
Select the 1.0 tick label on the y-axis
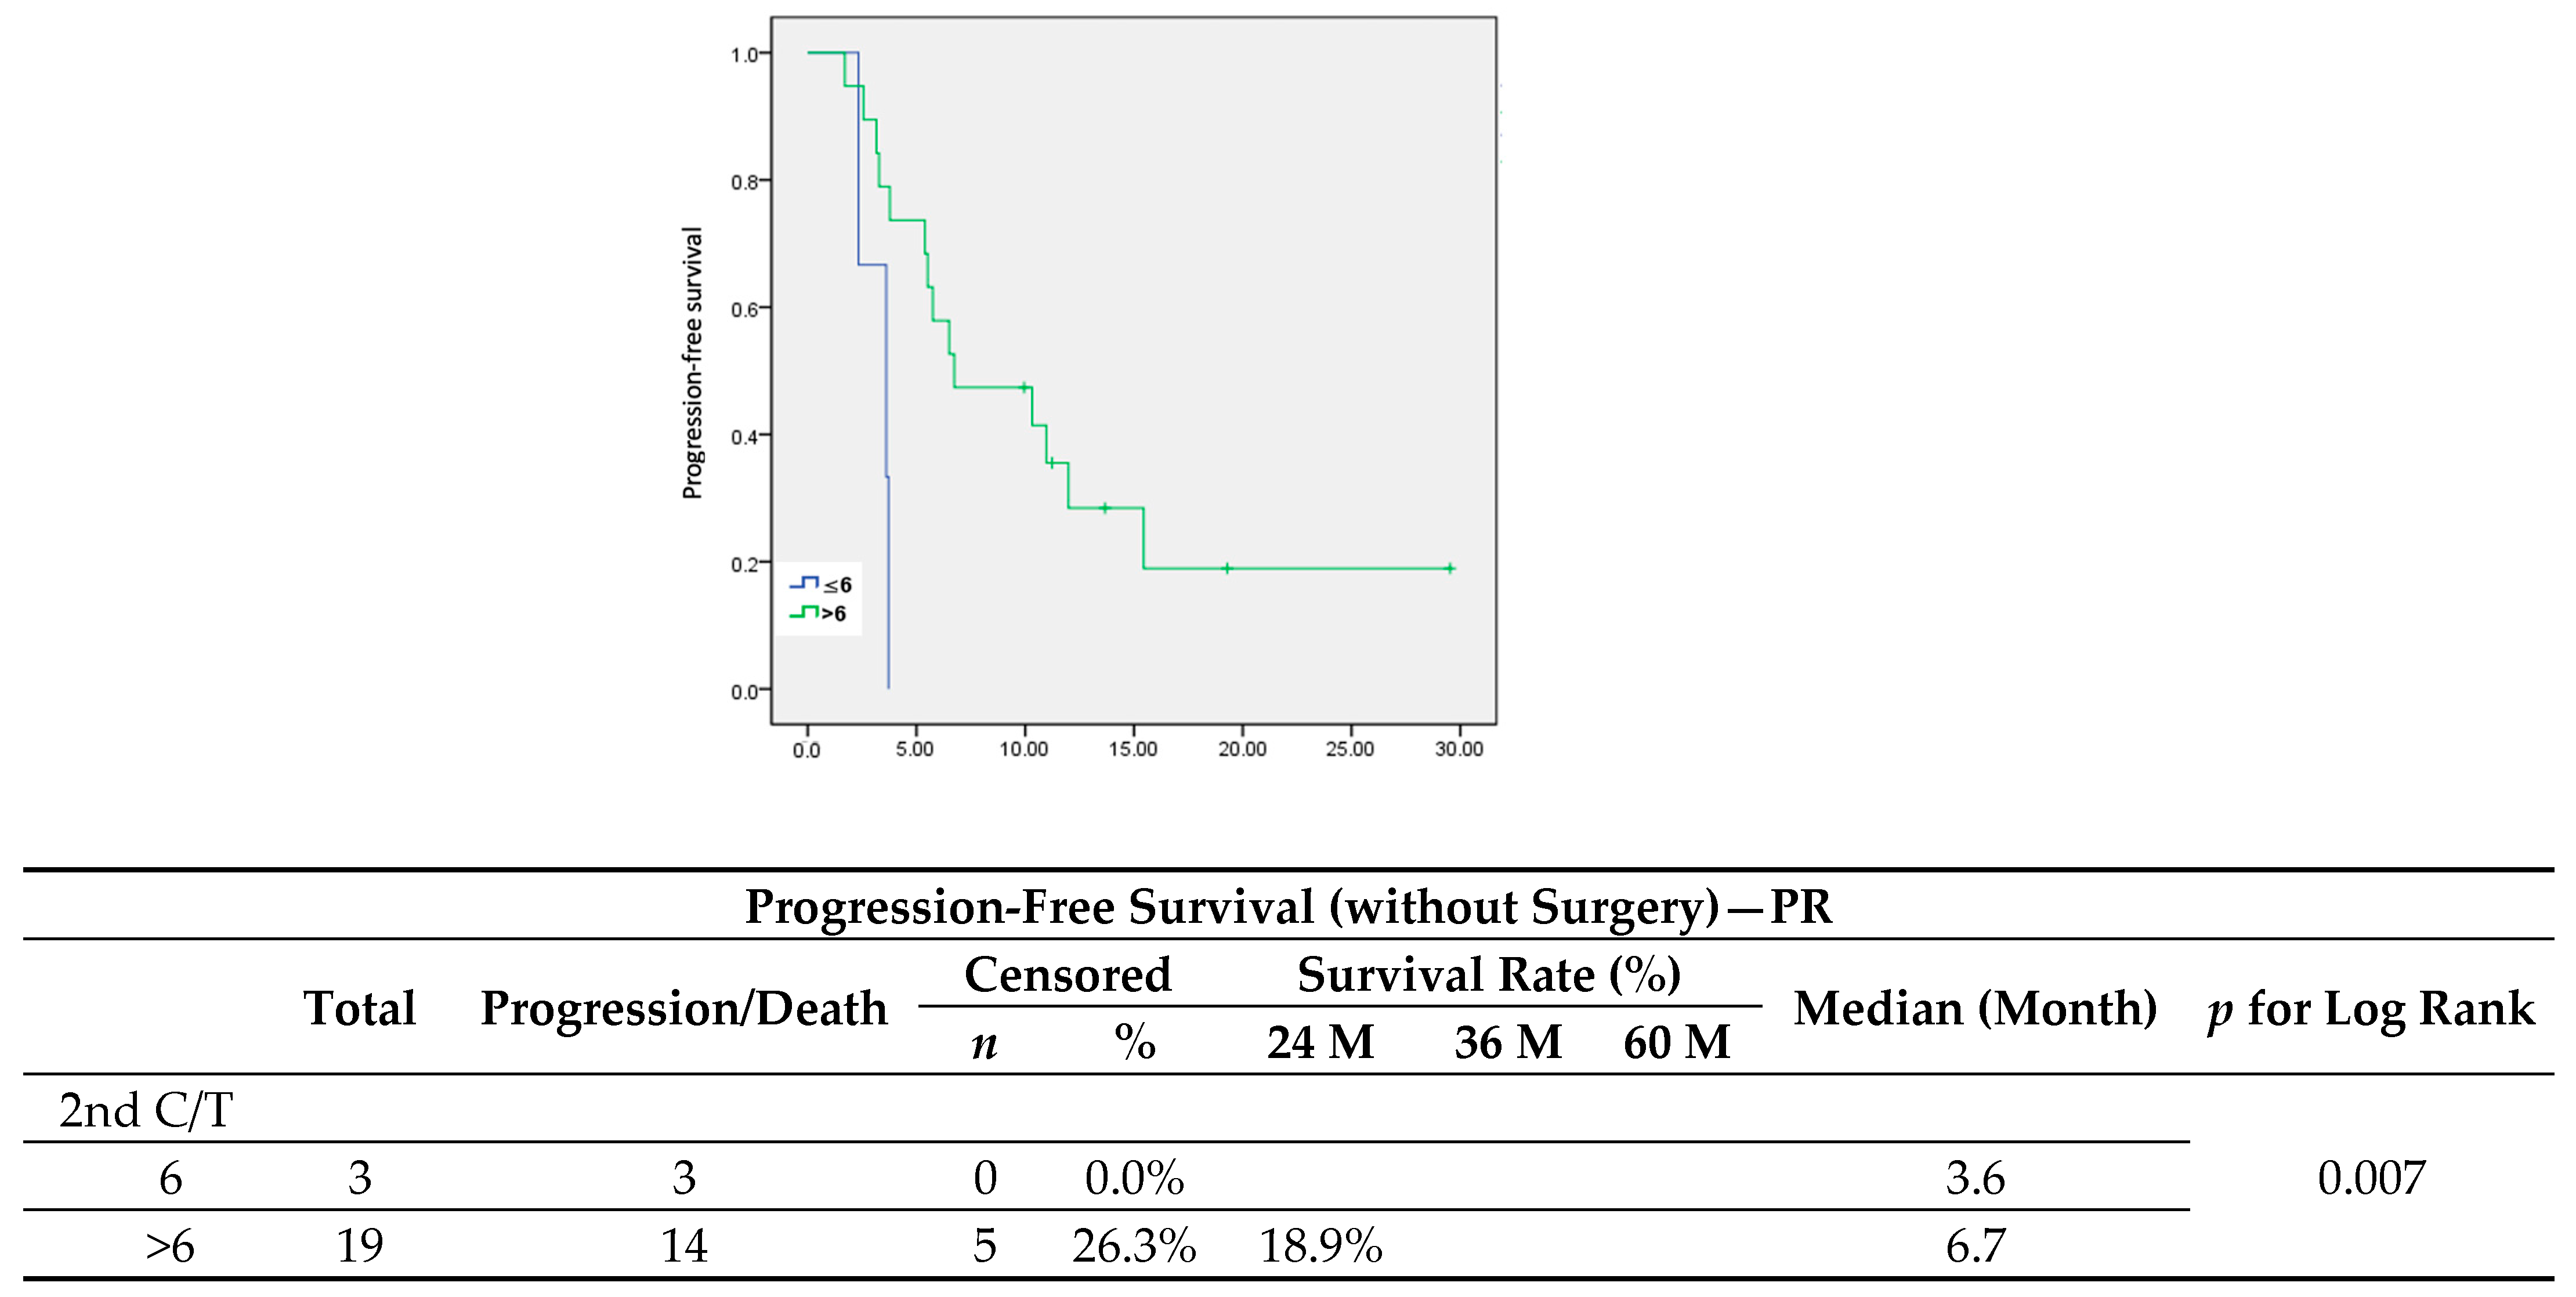click(744, 55)
